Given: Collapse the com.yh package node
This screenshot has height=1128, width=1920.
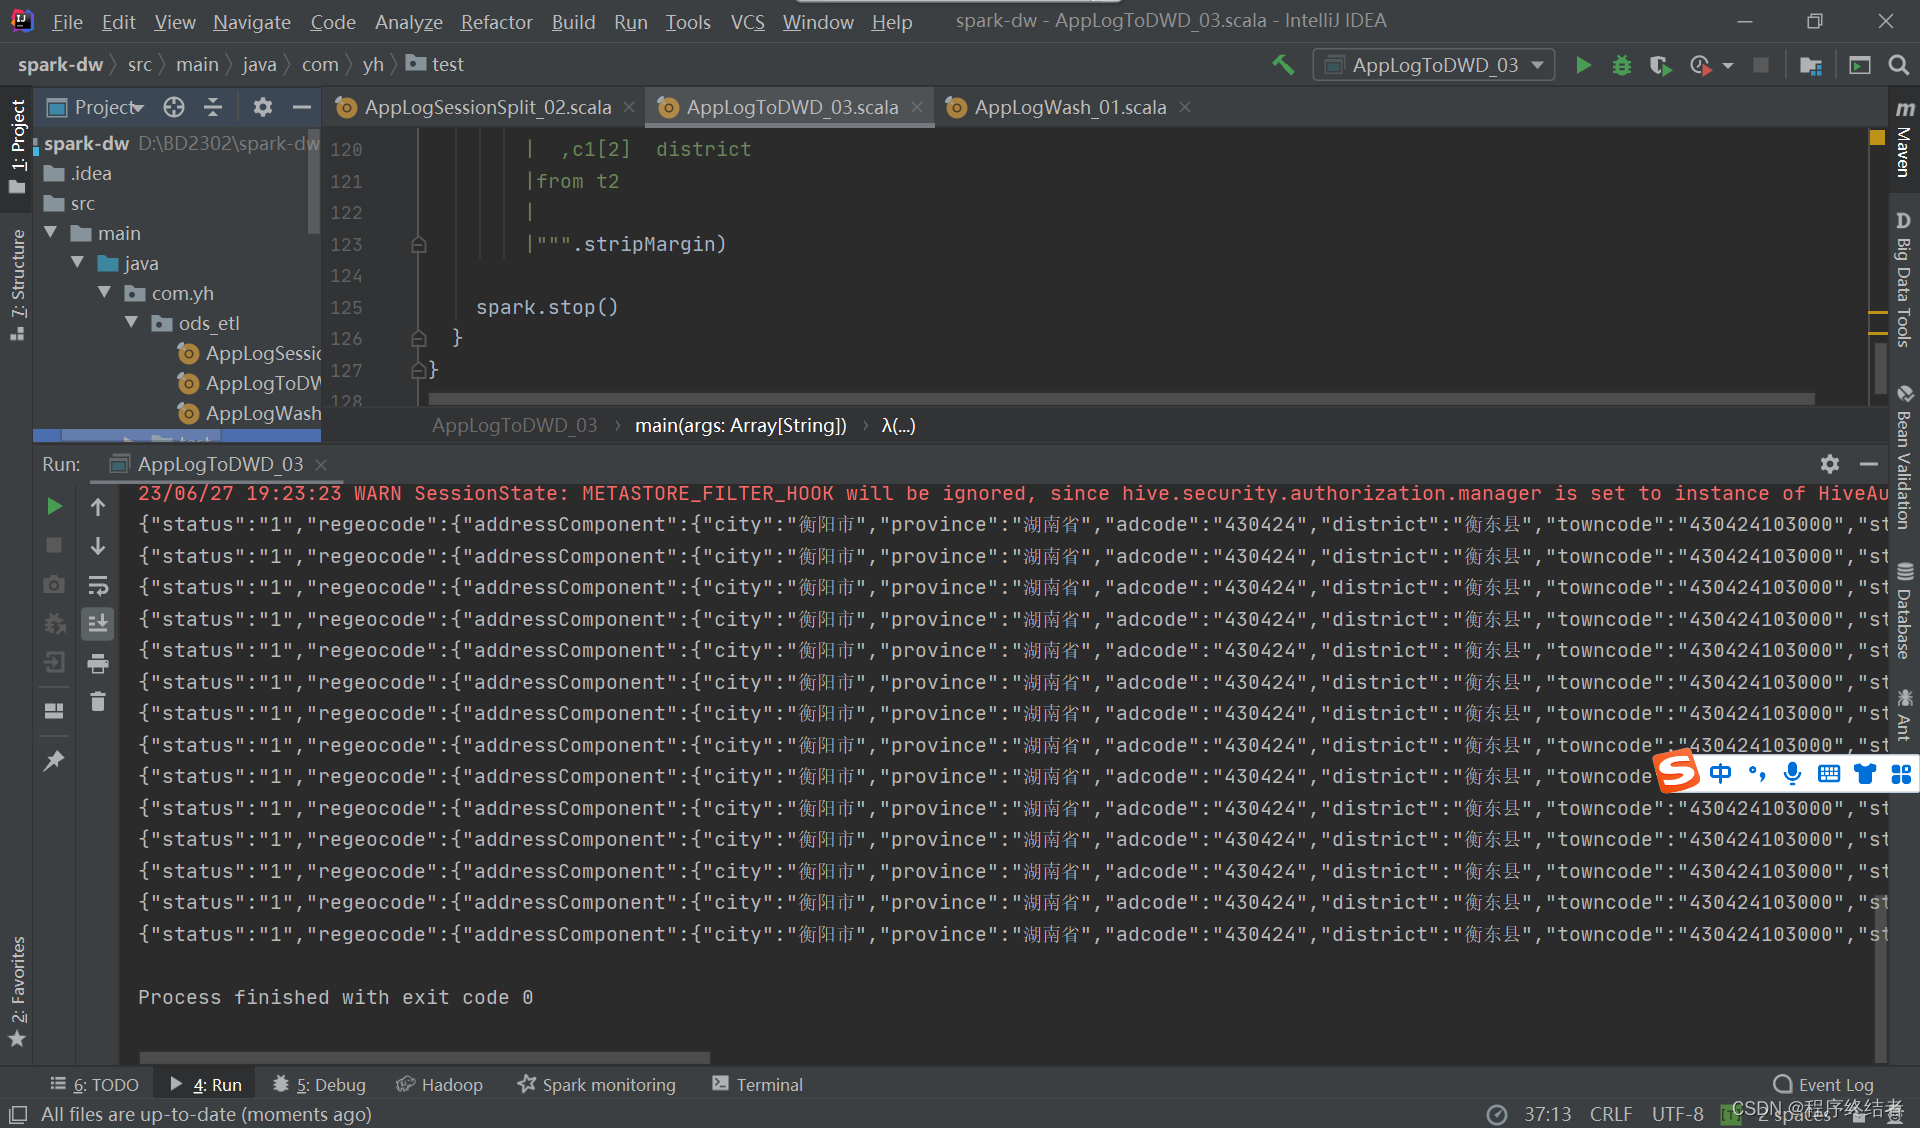Looking at the screenshot, I should [x=104, y=292].
